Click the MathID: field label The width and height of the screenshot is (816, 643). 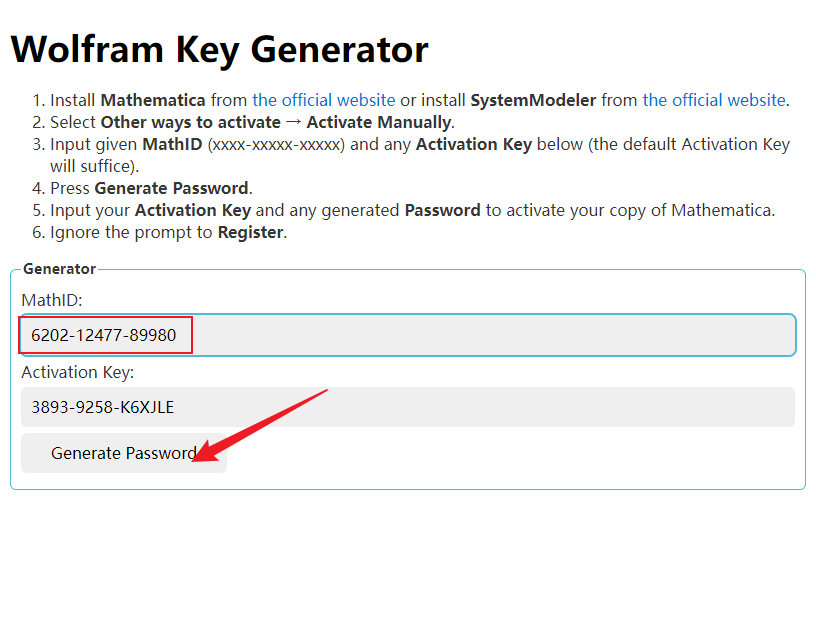click(52, 300)
